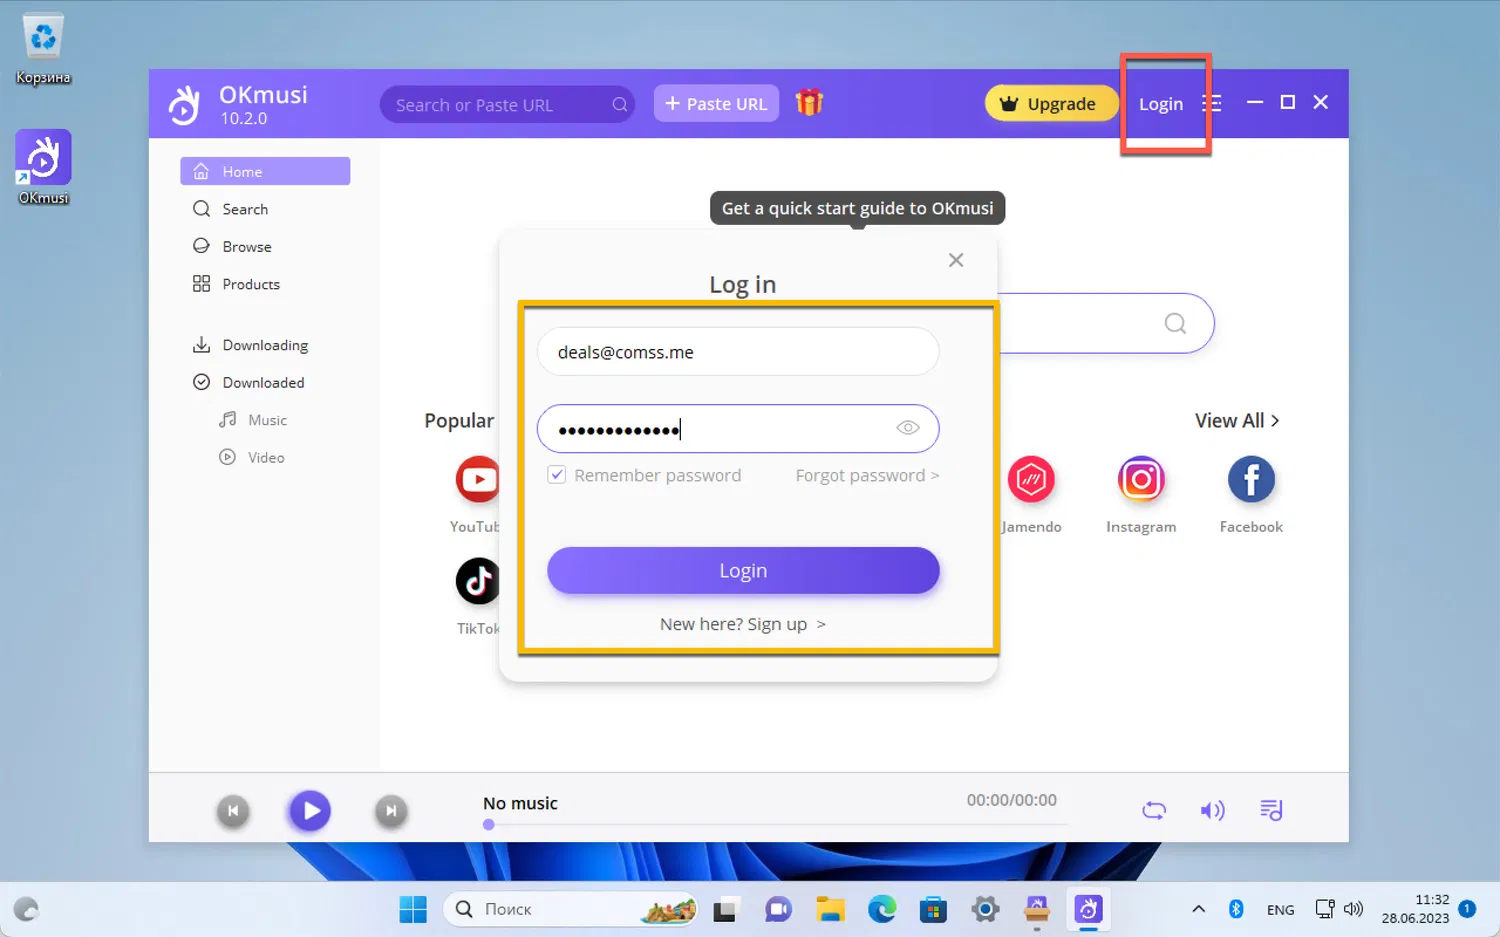1500x937 pixels.
Task: Open OKmusi desktop shortcut
Action: [x=43, y=167]
